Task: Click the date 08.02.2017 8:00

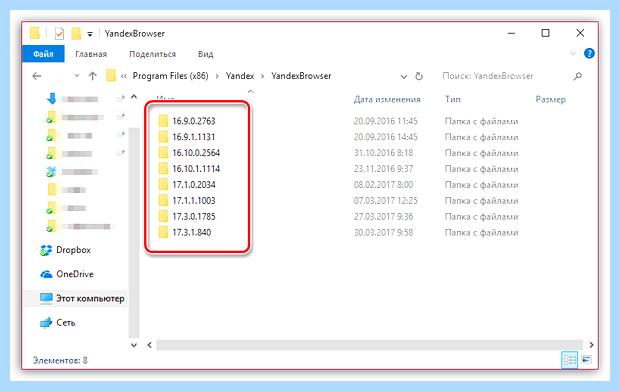Action: click(x=383, y=185)
